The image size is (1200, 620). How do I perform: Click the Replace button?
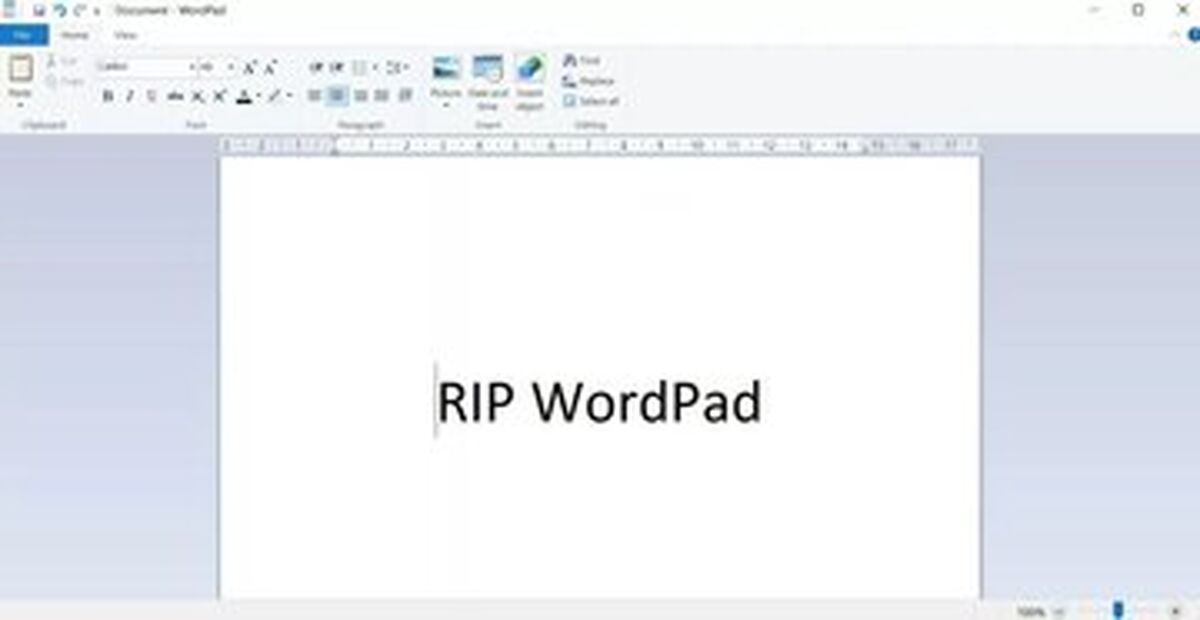pyautogui.click(x=589, y=81)
